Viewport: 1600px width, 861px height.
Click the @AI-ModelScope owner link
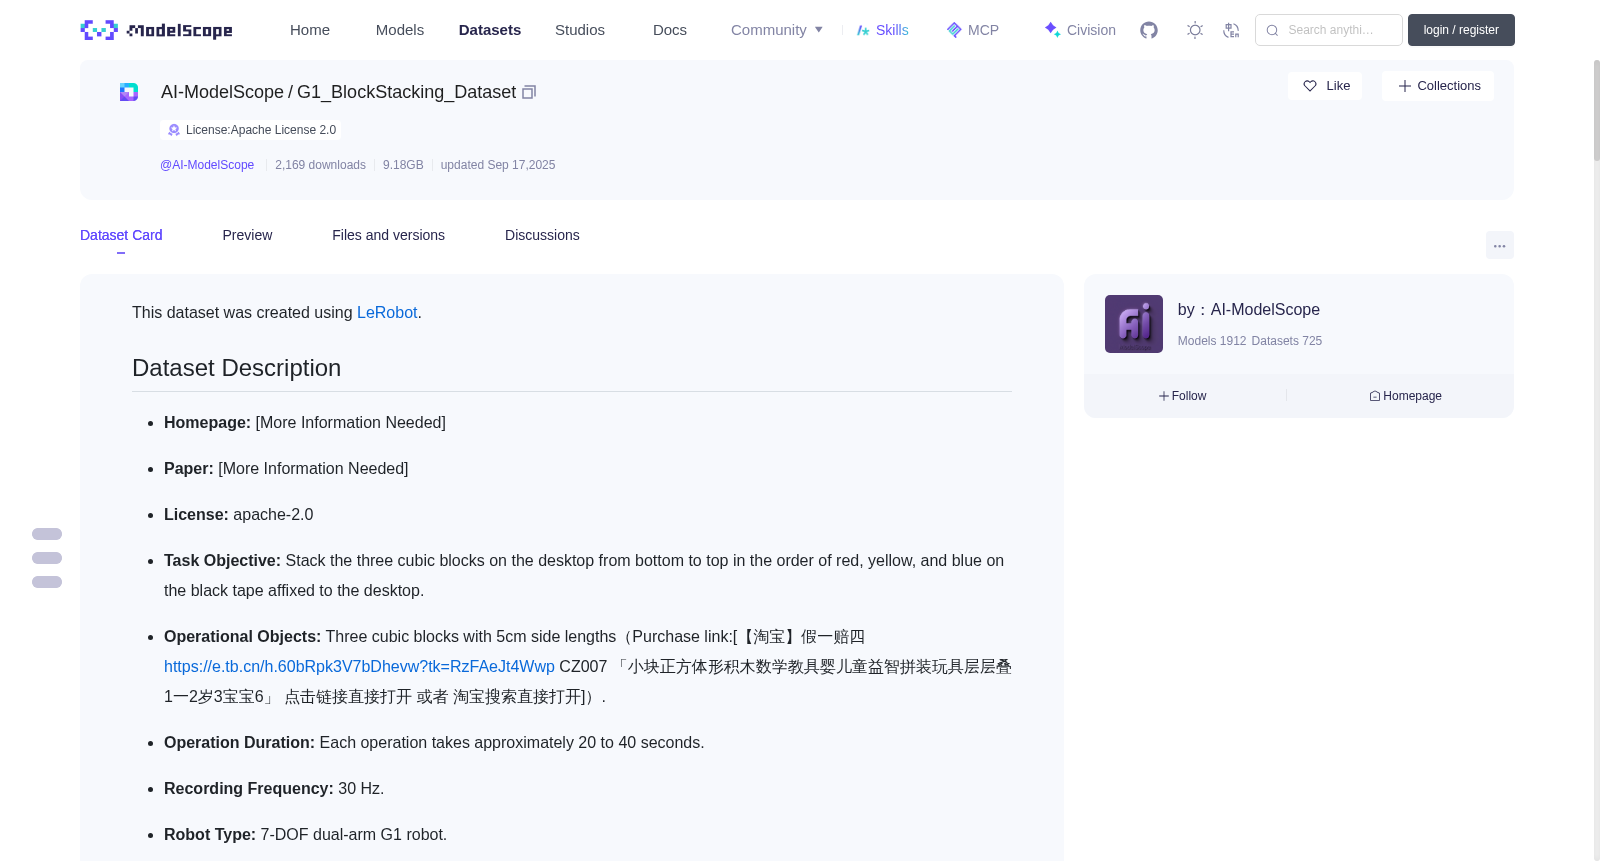click(x=207, y=165)
